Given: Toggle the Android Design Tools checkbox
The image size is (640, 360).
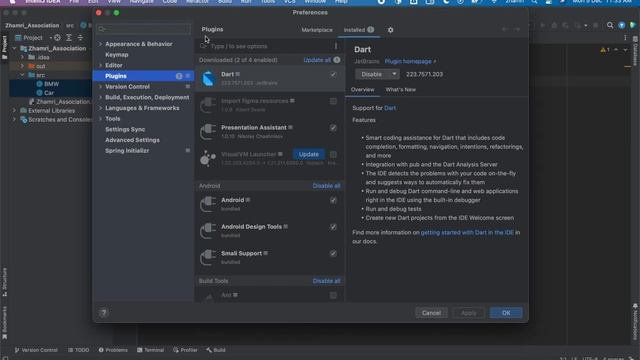Looking at the screenshot, I should click(333, 227).
